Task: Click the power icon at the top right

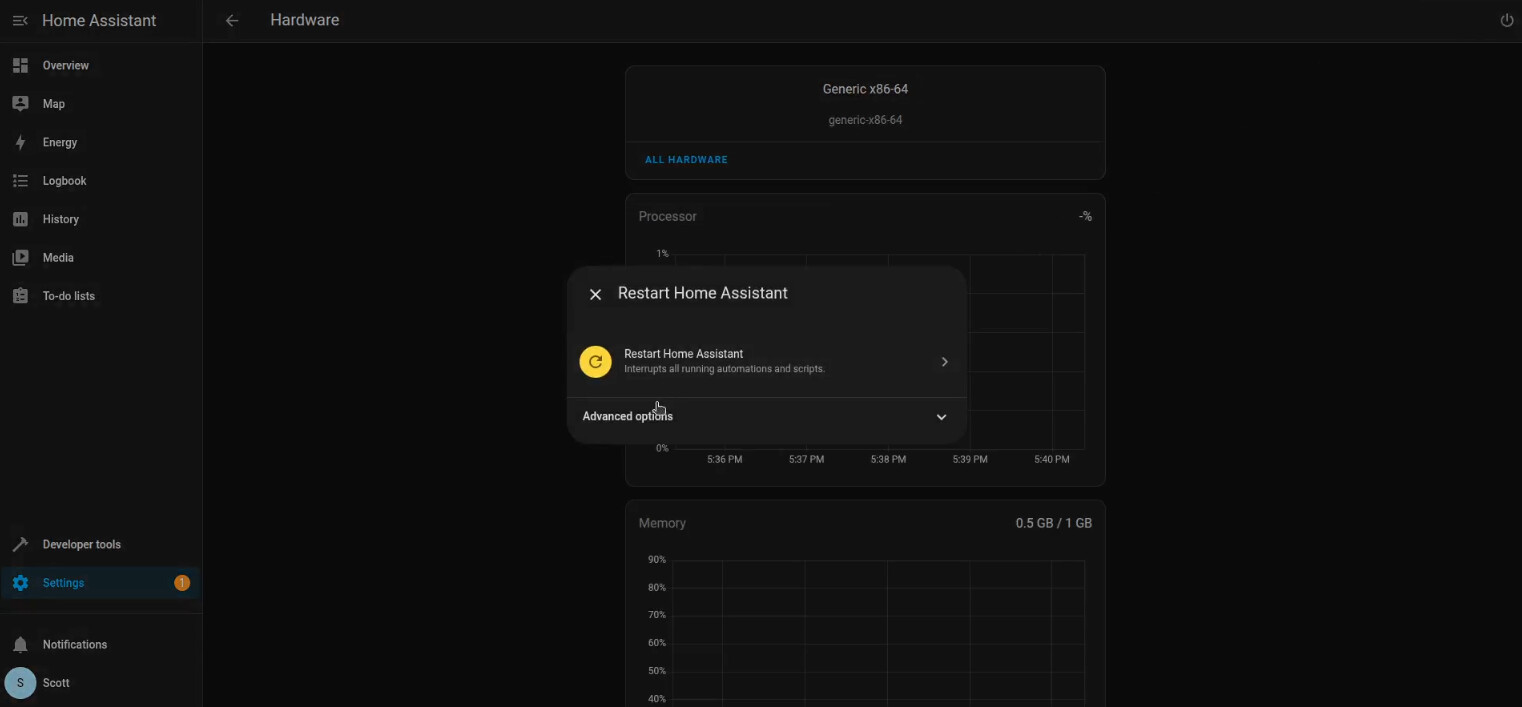Action: pyautogui.click(x=1507, y=21)
